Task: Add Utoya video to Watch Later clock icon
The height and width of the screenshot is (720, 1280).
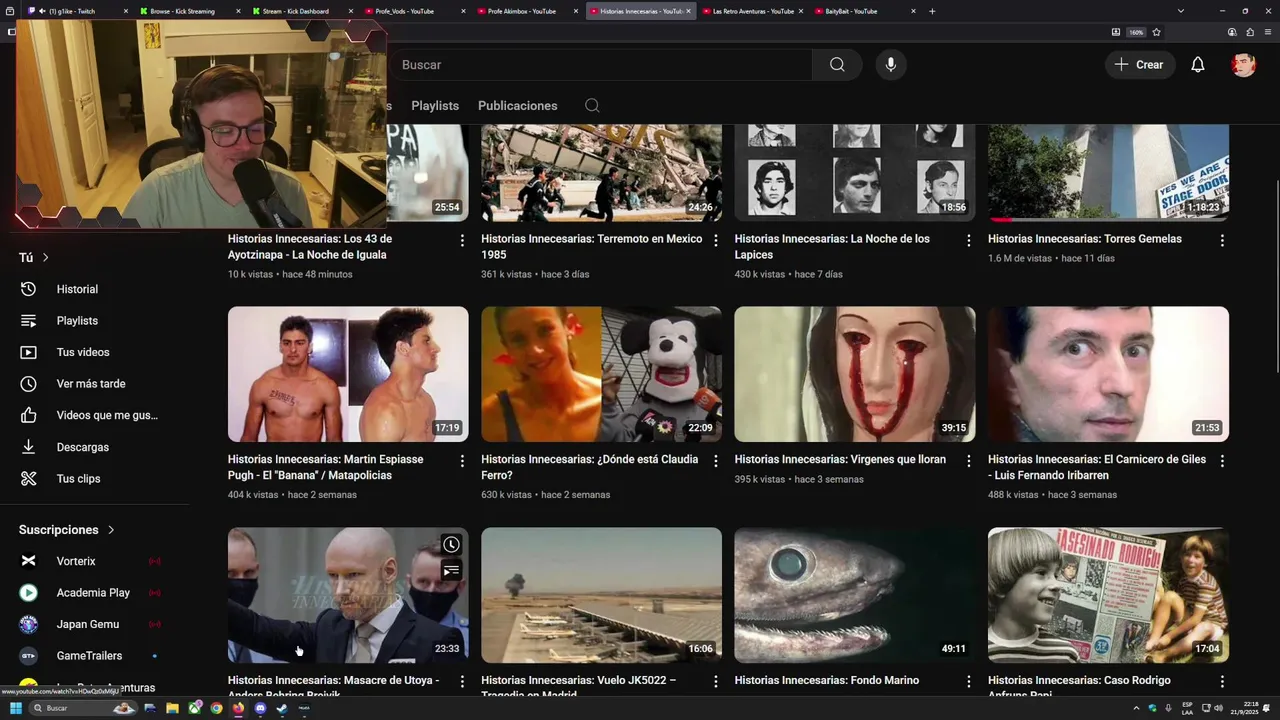Action: click(451, 545)
